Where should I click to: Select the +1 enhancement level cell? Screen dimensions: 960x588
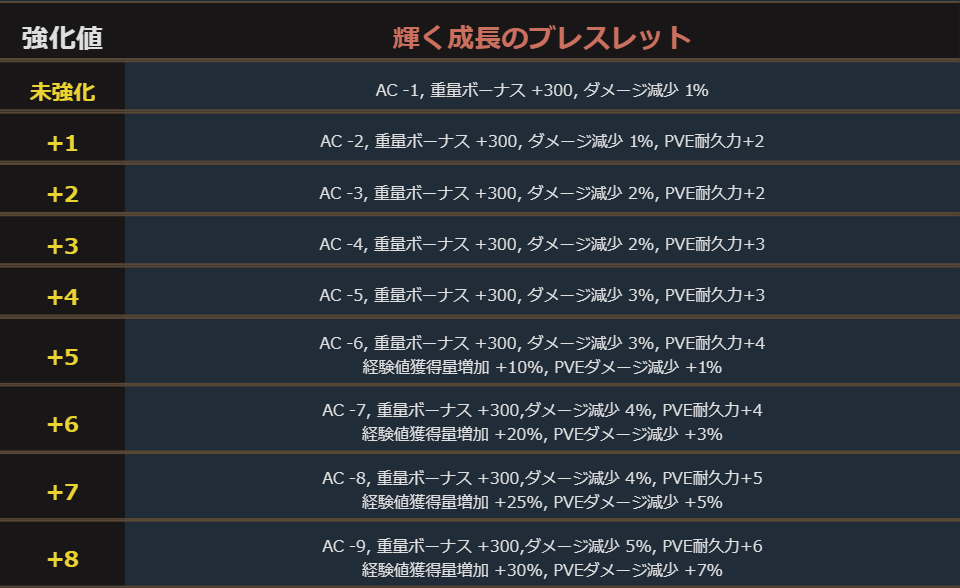62,143
